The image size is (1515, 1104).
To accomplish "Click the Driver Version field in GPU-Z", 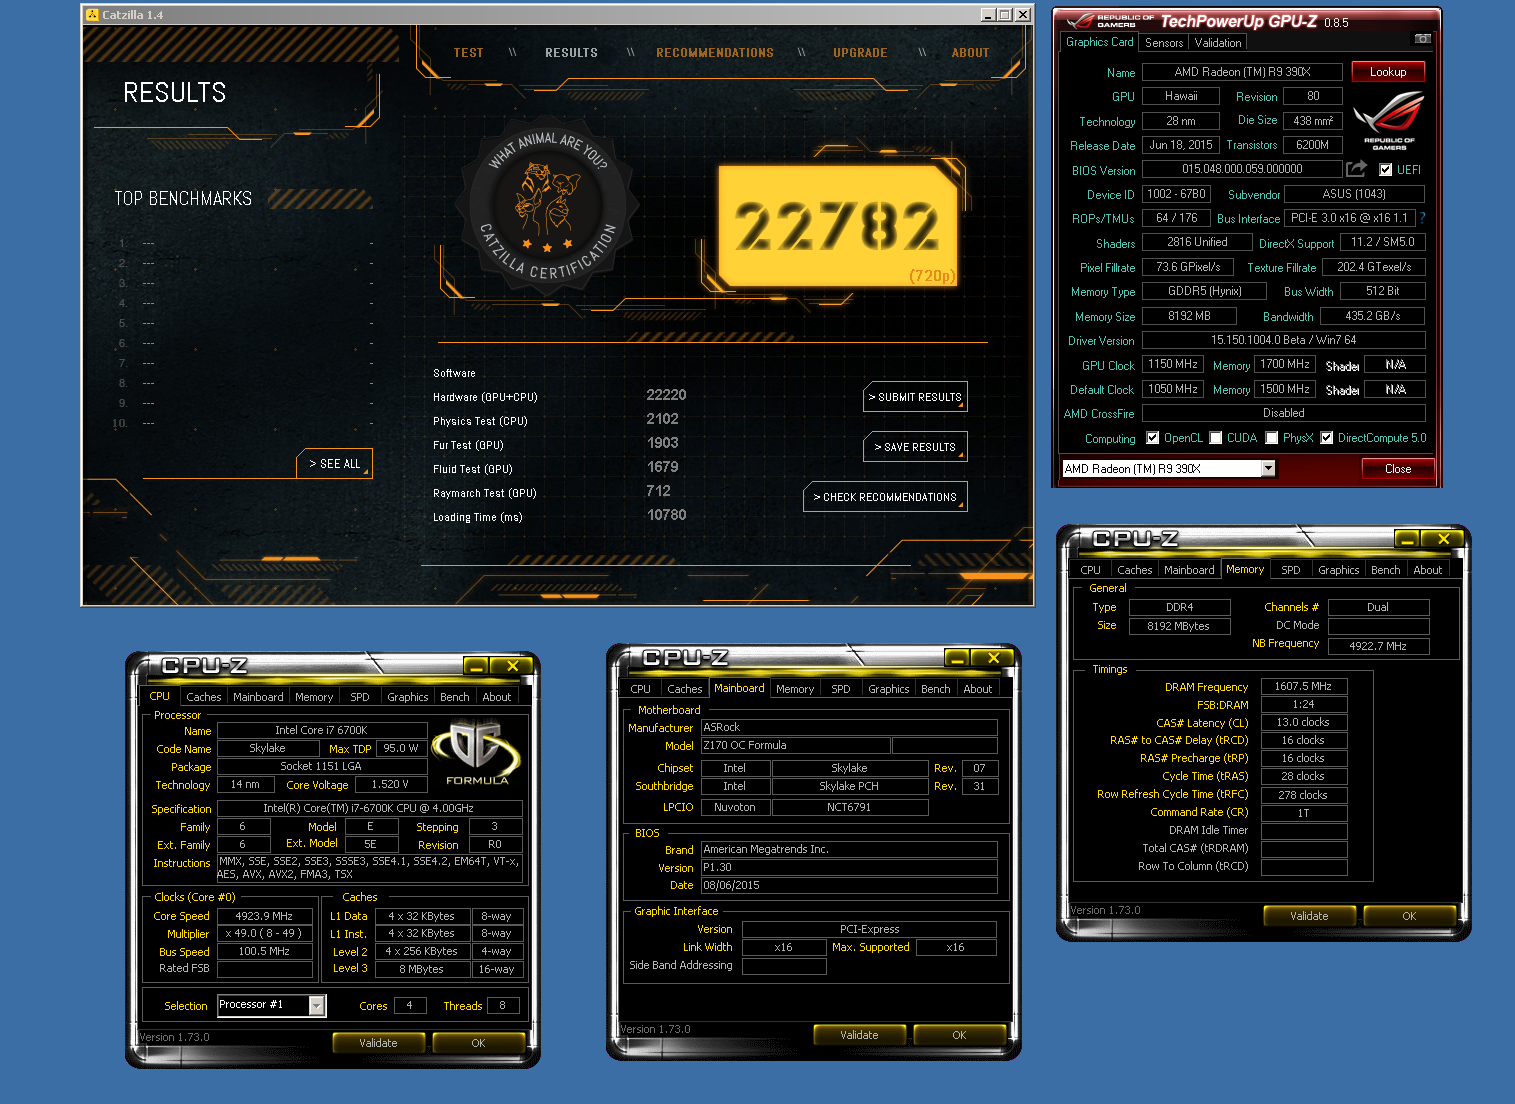I will (x=1284, y=341).
